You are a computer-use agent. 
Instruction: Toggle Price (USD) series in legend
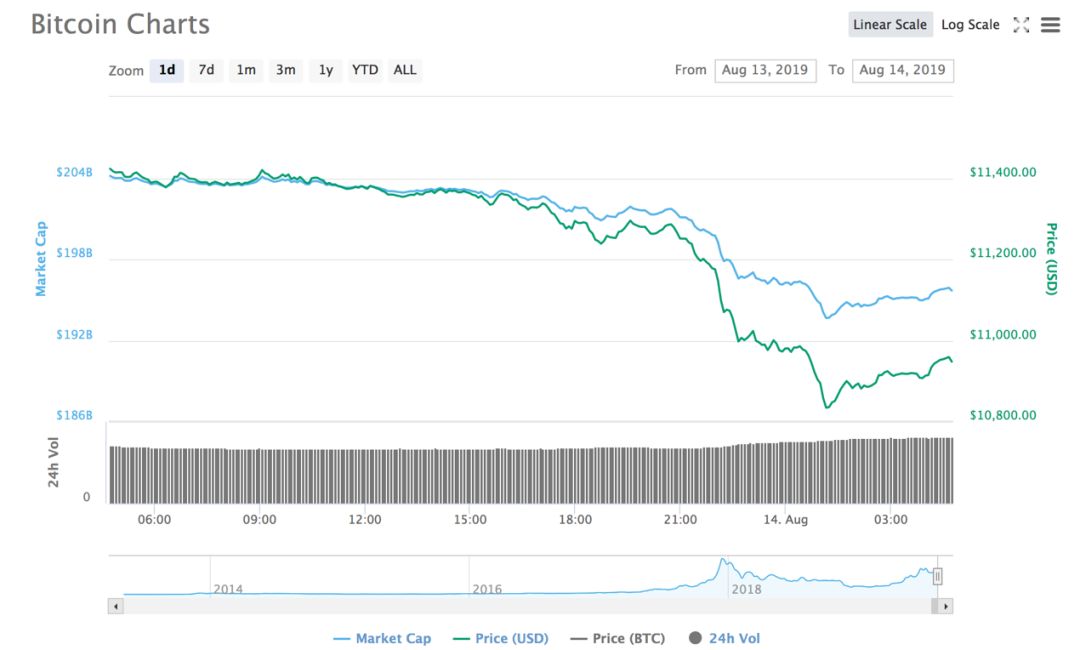pyautogui.click(x=500, y=638)
